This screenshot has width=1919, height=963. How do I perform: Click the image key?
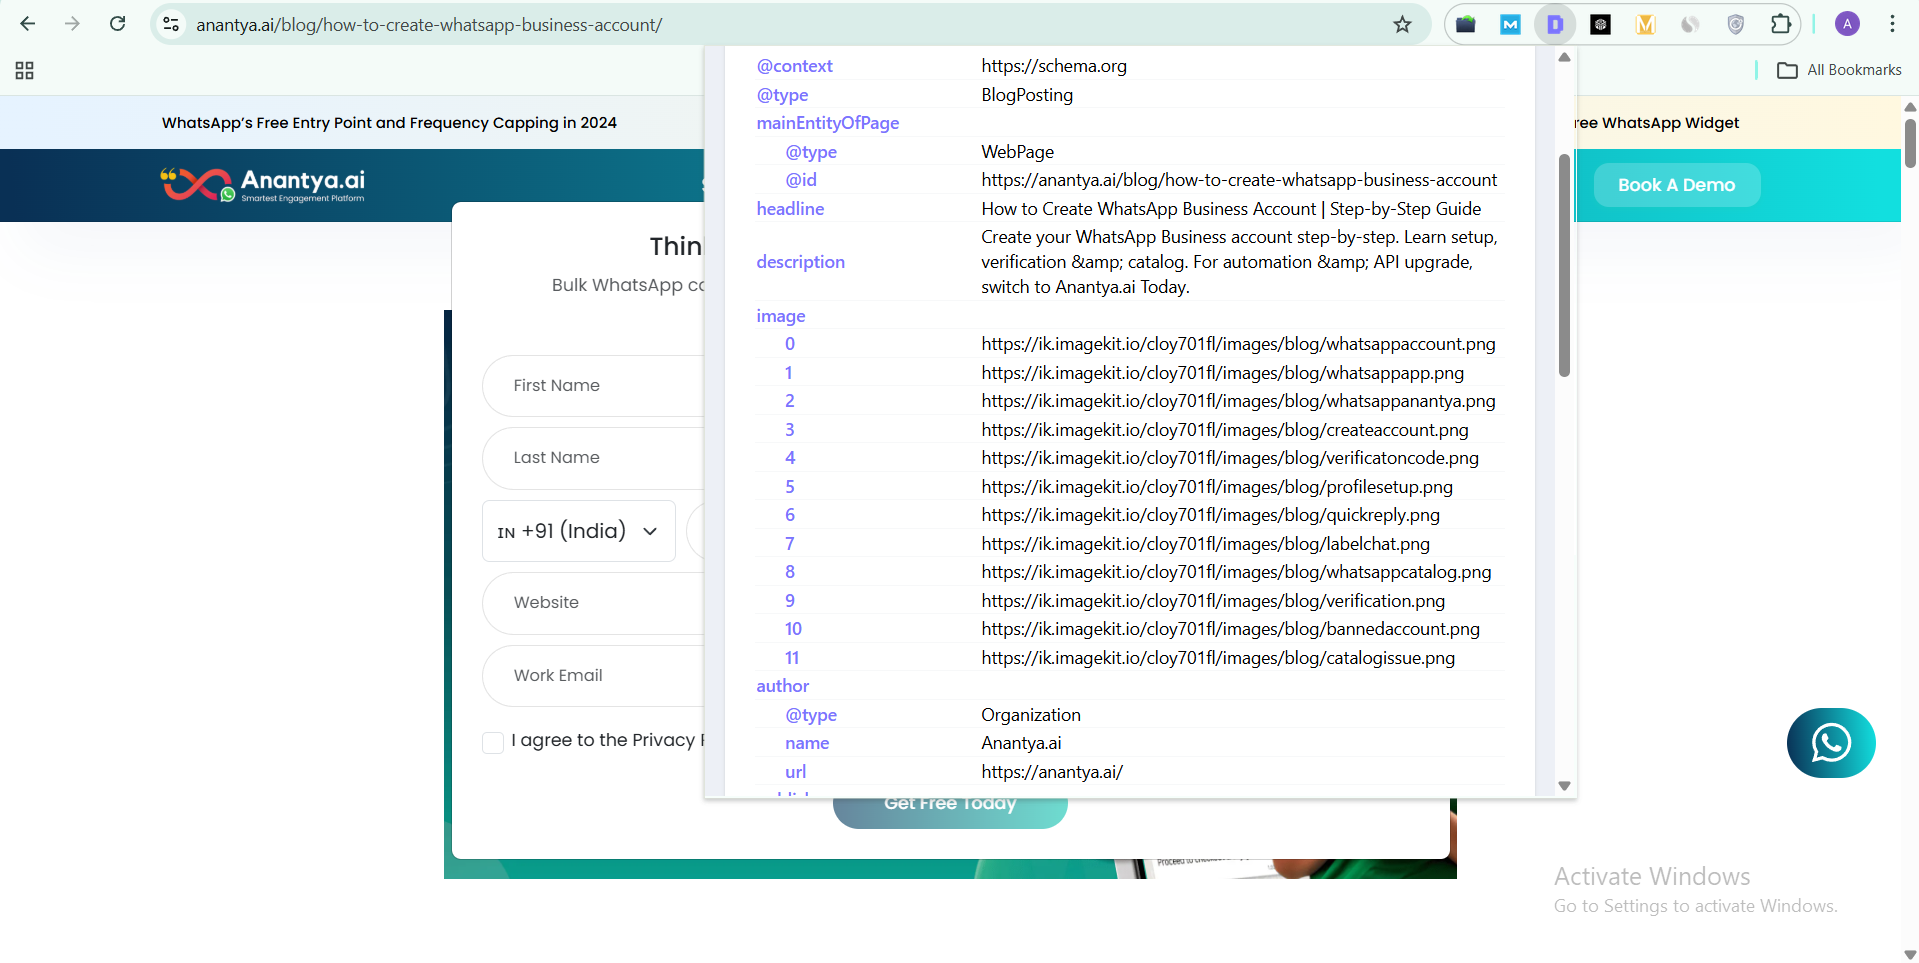click(x=780, y=316)
